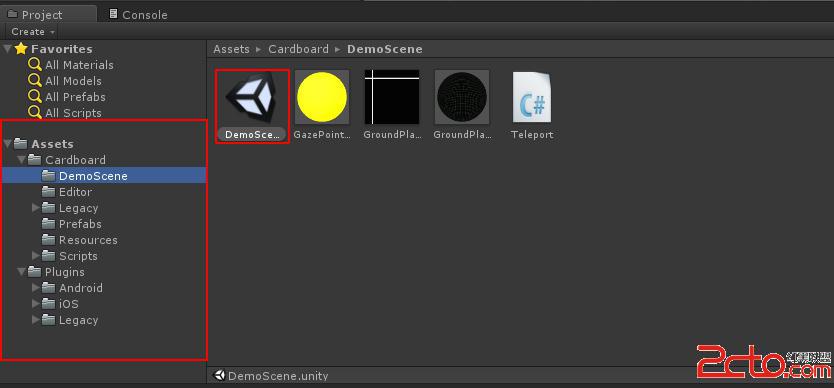Select the Plugins folder label
The width and height of the screenshot is (834, 388).
pos(65,272)
